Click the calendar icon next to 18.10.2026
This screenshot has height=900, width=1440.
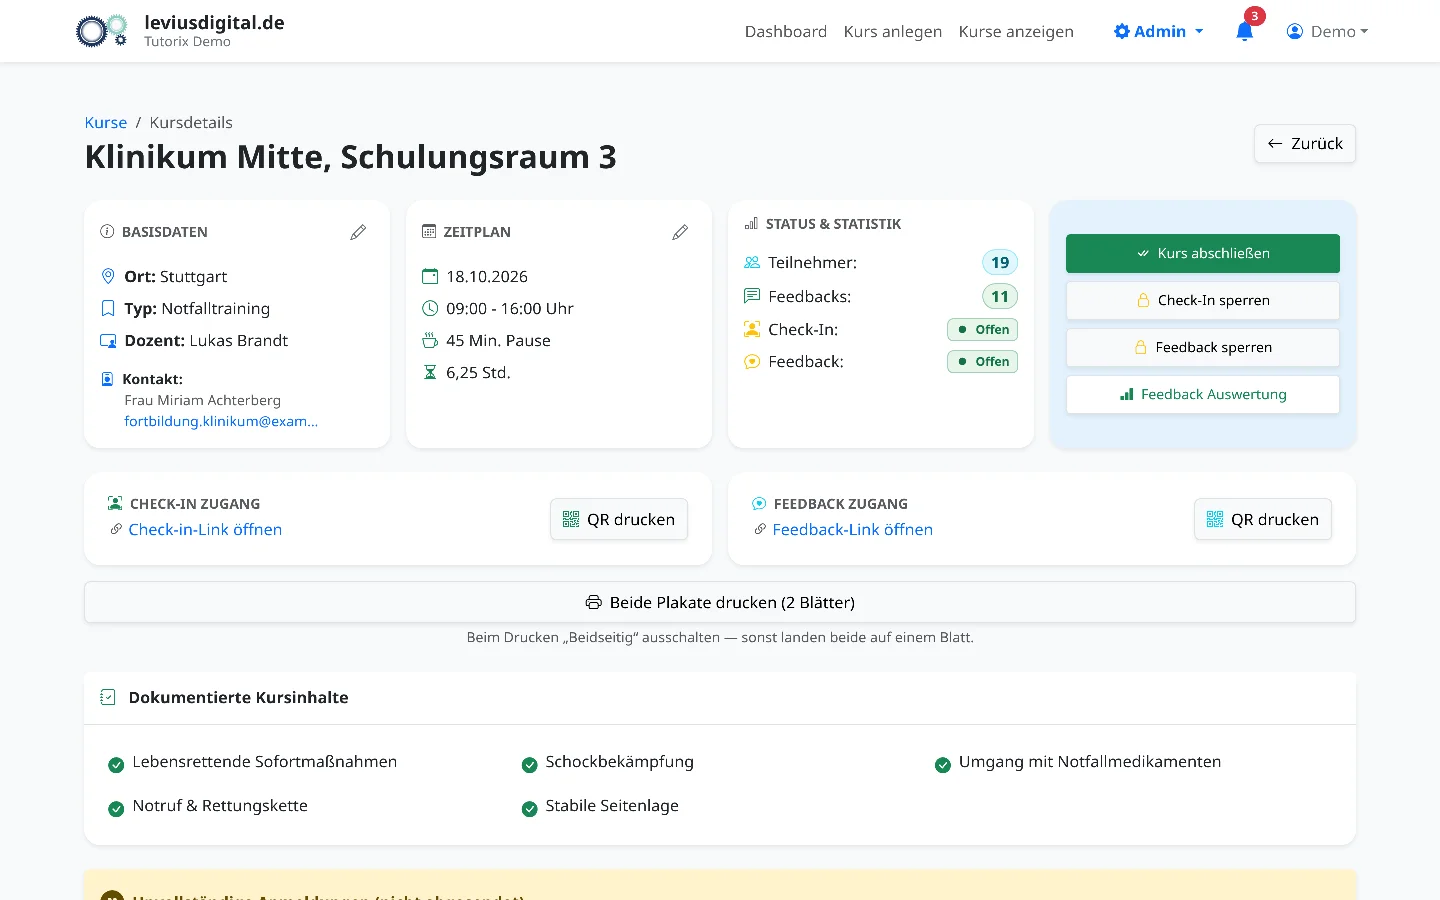[430, 276]
